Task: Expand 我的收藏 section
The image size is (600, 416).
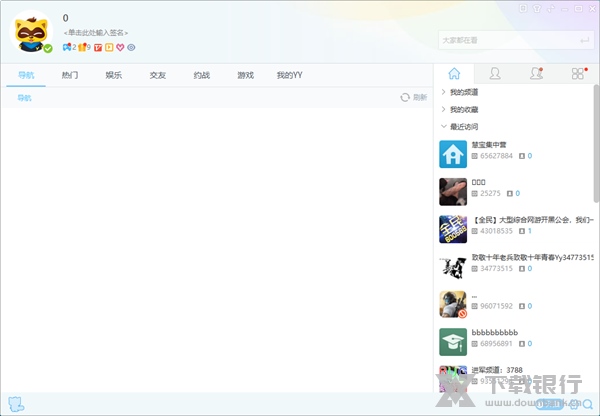Action: pos(462,109)
